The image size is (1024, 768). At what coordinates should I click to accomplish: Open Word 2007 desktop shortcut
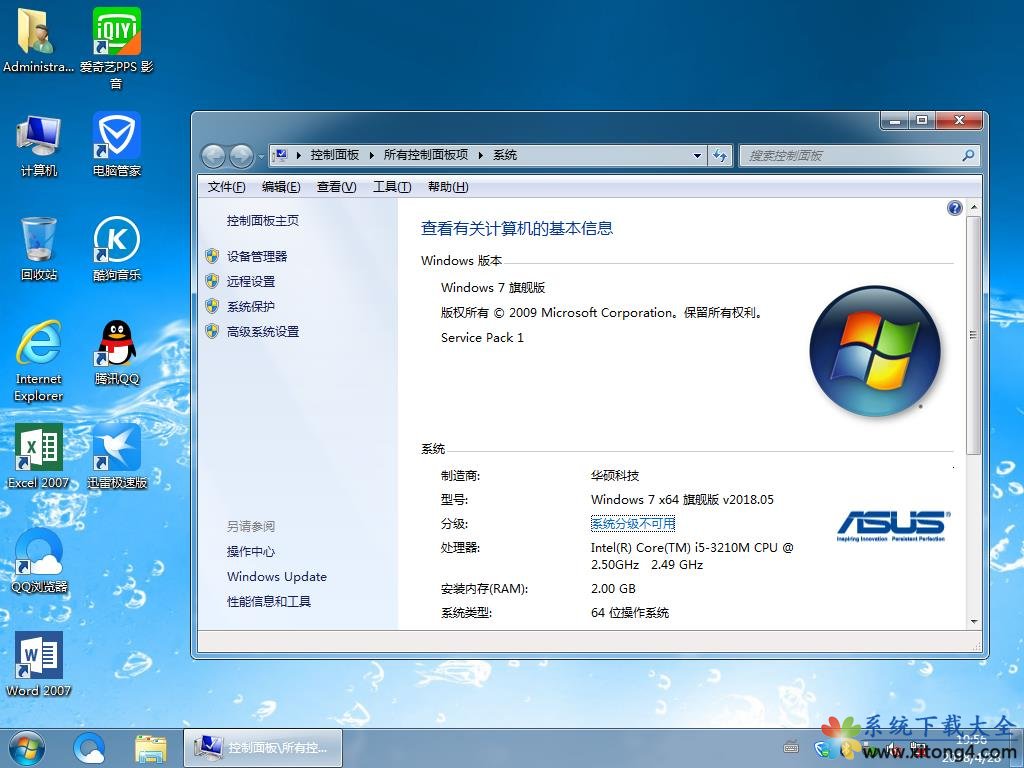[39, 665]
